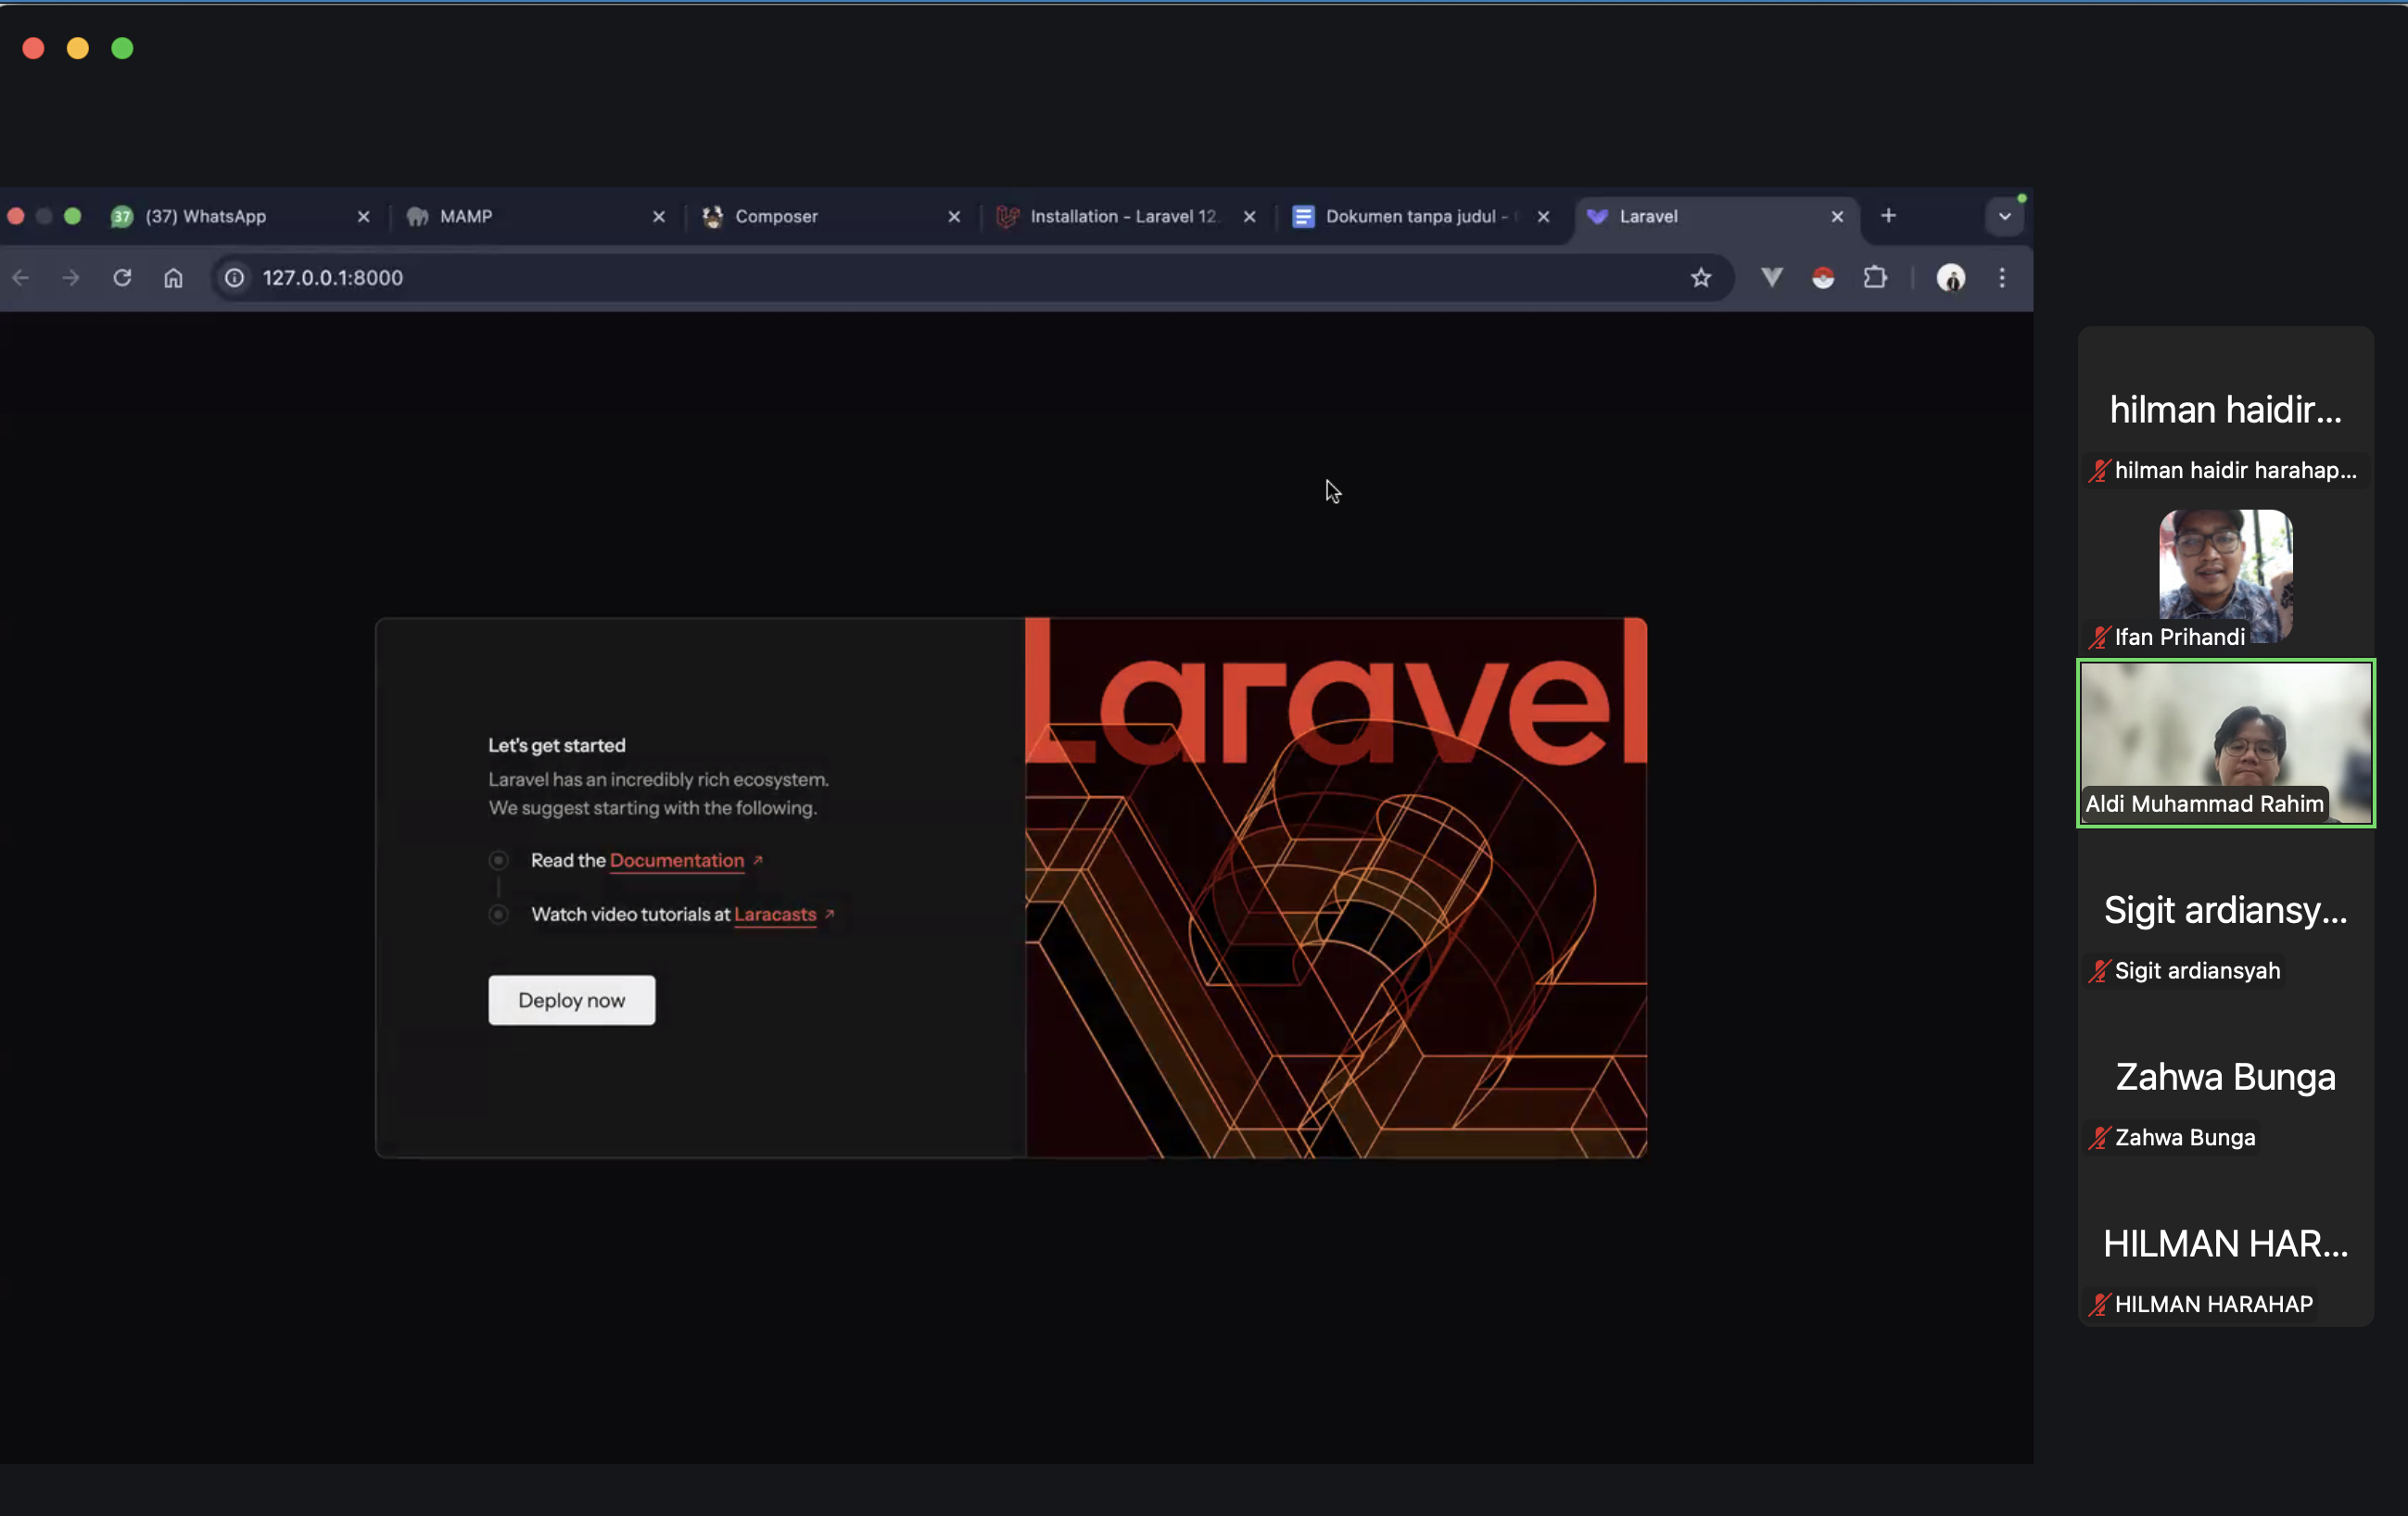Click the site info icon beside URL
Image resolution: width=2408 pixels, height=1516 pixels.
pyautogui.click(x=235, y=278)
